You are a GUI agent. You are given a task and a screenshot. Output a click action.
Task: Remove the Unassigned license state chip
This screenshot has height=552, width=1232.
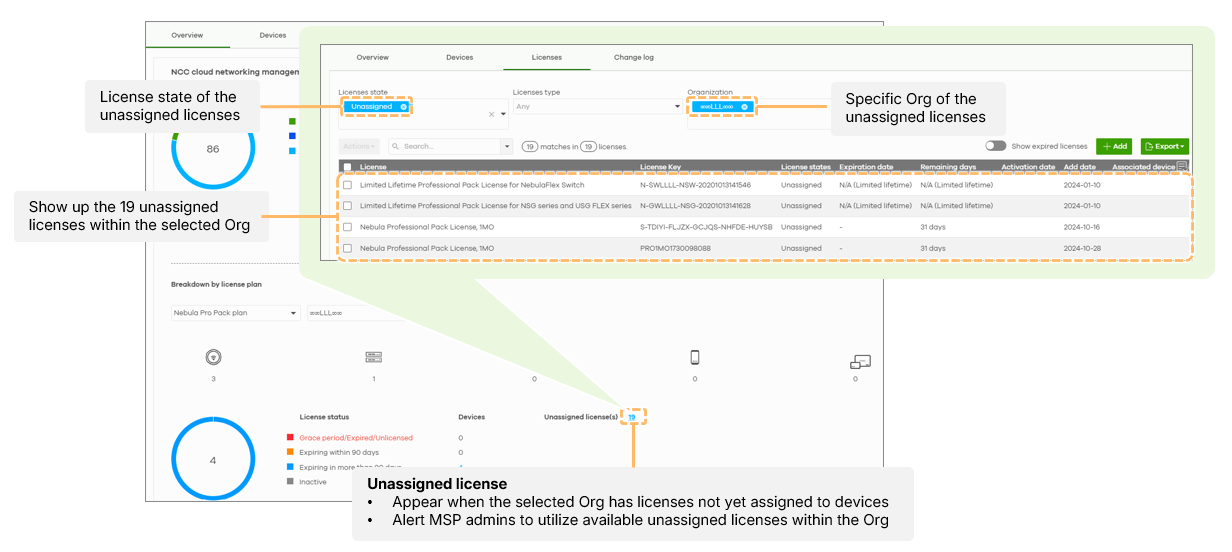click(x=404, y=106)
